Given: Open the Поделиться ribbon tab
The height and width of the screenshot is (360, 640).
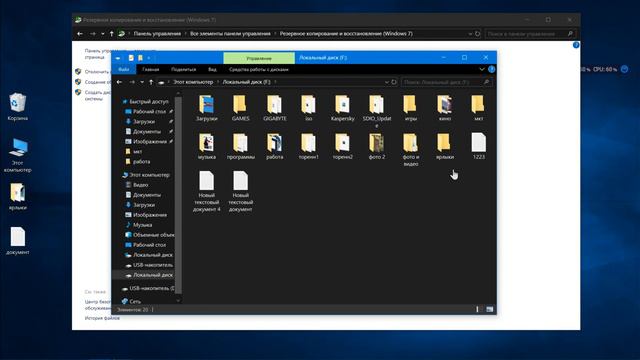Looking at the screenshot, I should coord(184,69).
